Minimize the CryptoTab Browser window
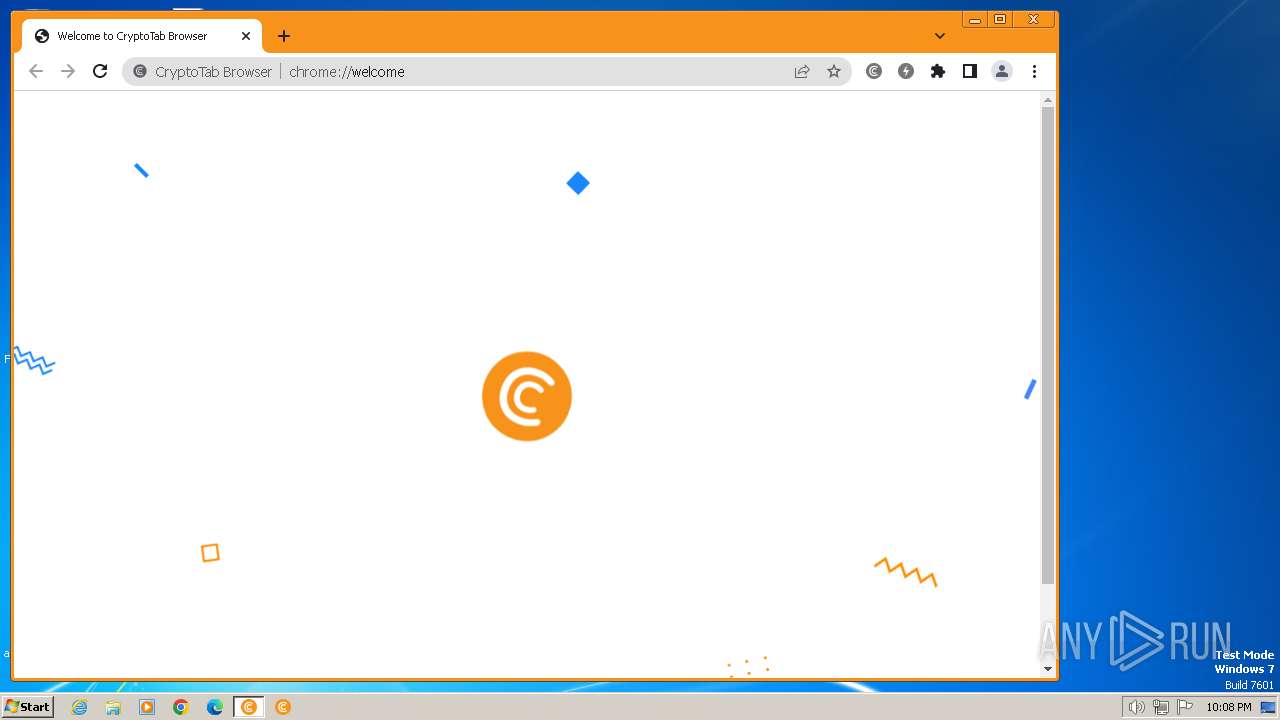Screen dimensions: 1280x720 [975, 19]
